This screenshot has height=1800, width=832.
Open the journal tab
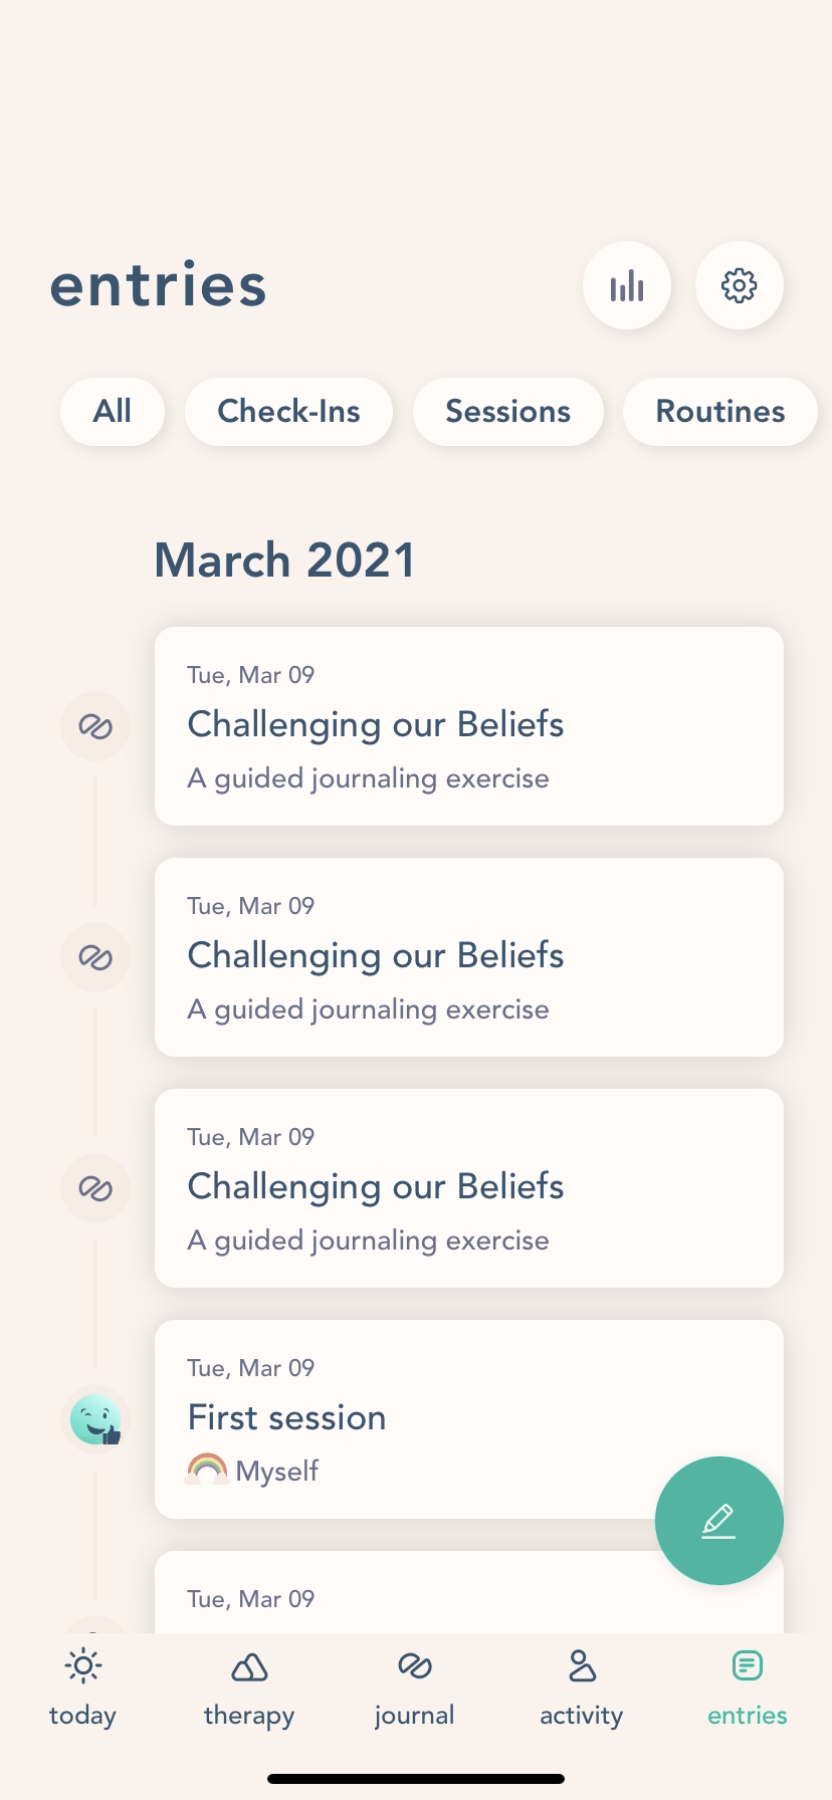(415, 1688)
